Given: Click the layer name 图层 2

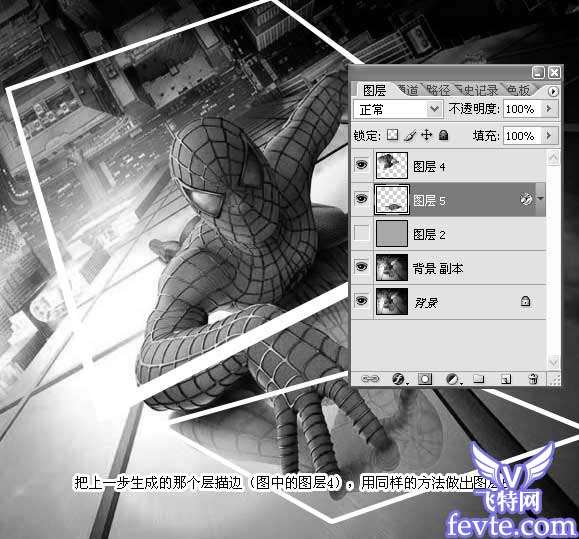Looking at the screenshot, I should (429, 234).
